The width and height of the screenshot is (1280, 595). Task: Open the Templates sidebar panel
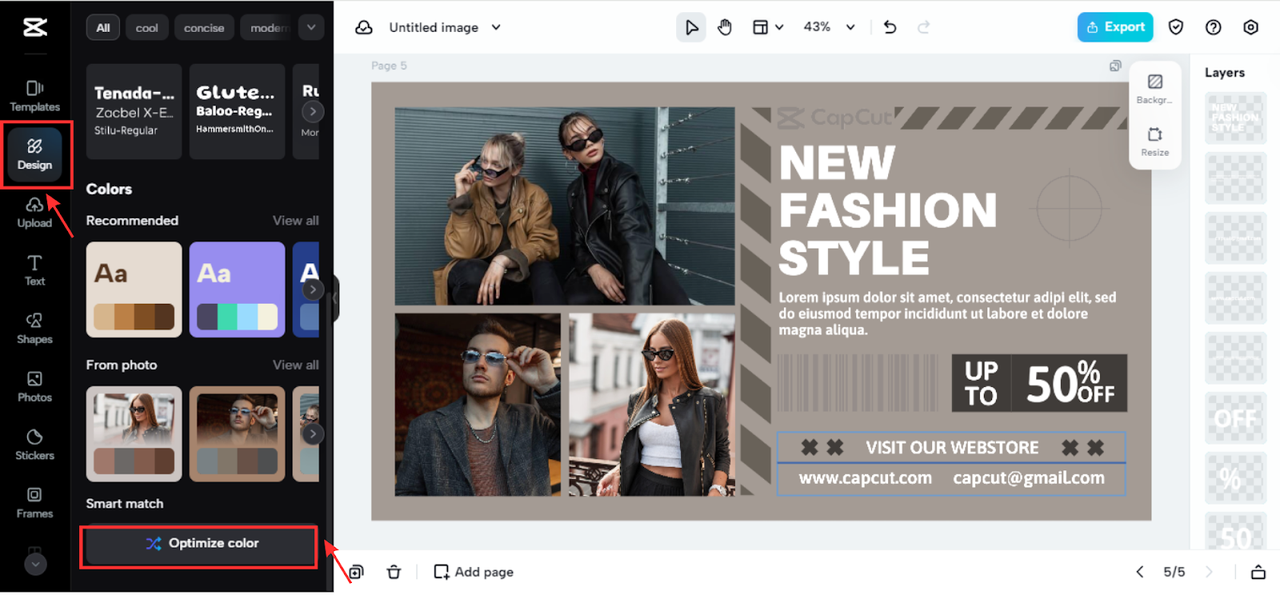(x=35, y=96)
